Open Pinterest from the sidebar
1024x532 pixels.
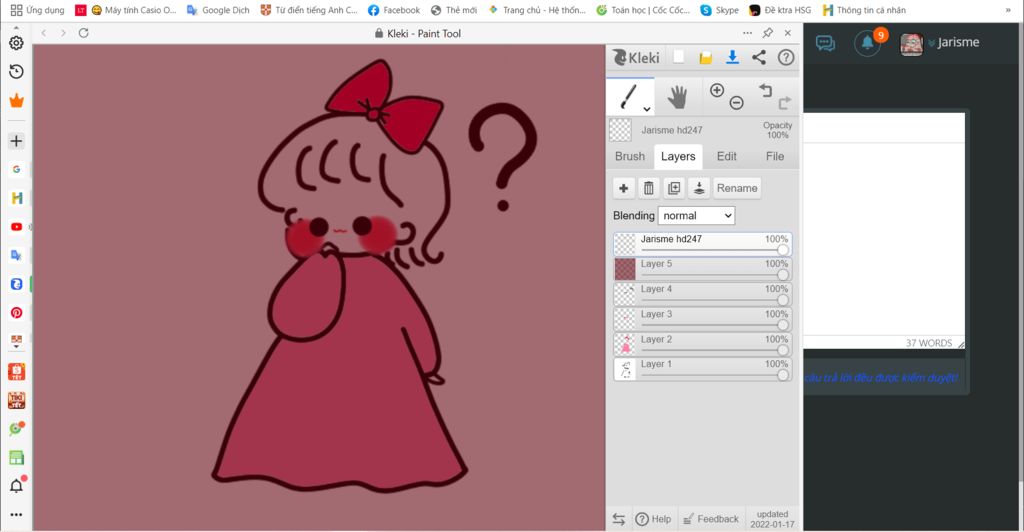[16, 313]
